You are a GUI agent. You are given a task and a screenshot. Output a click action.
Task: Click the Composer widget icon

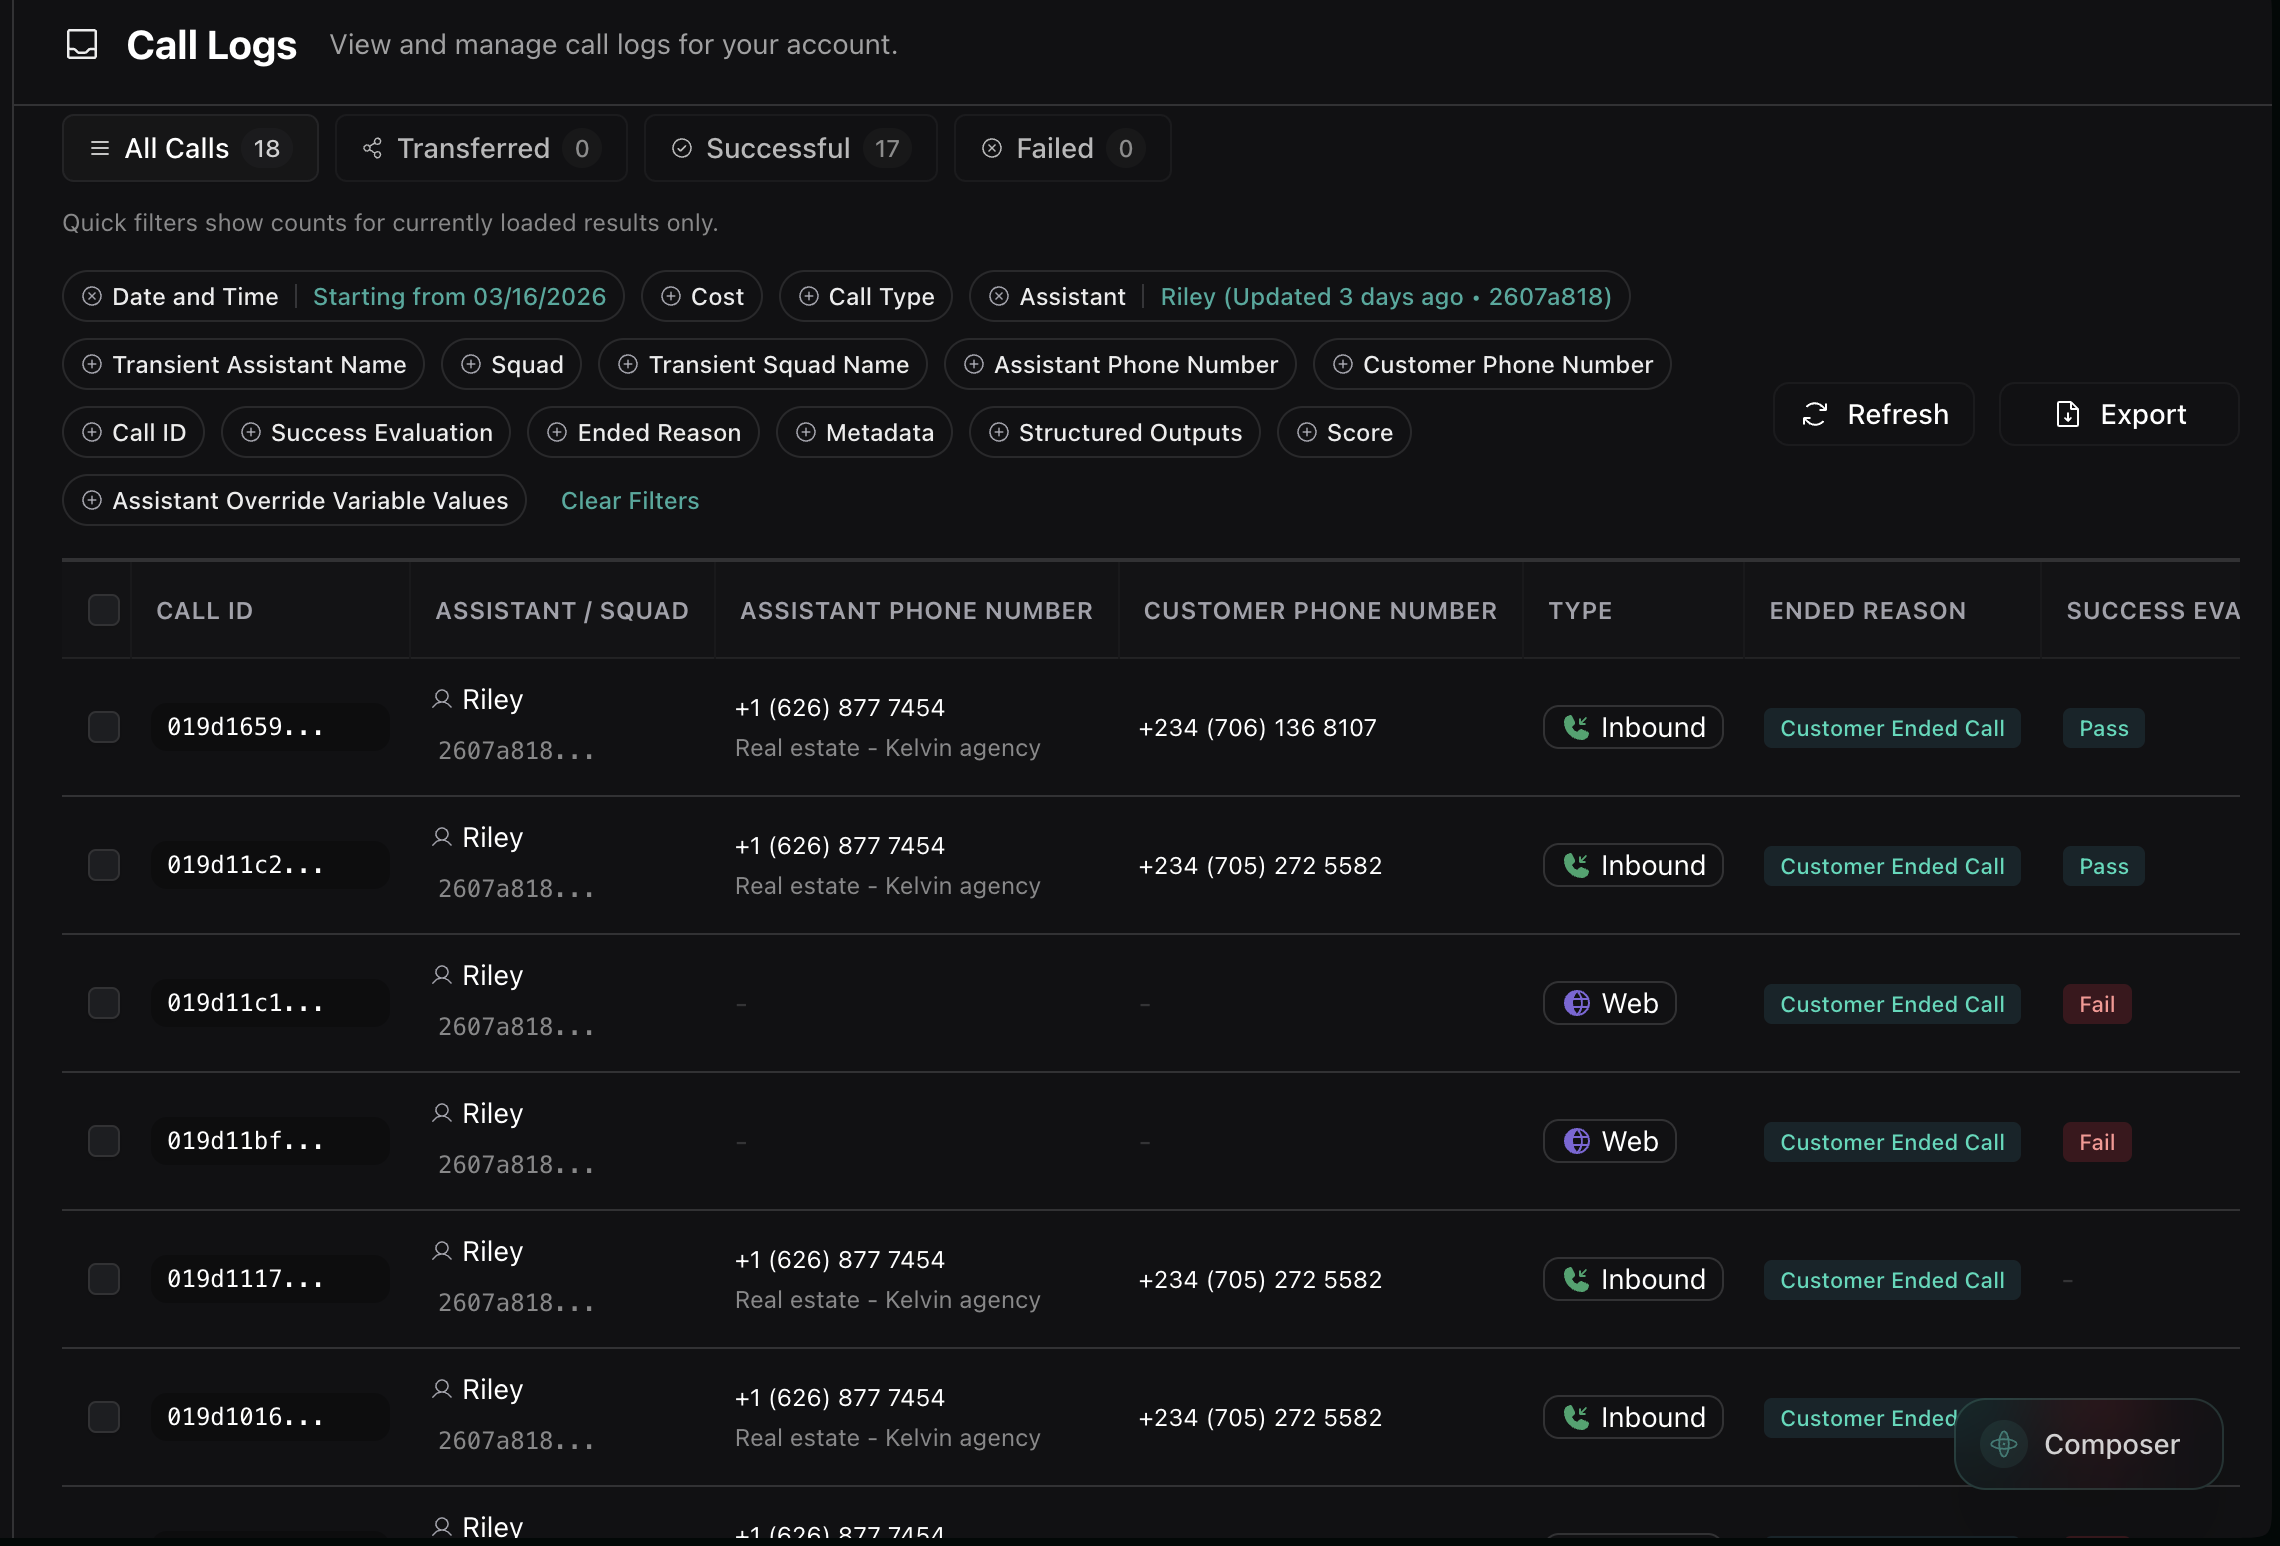tap(2004, 1444)
